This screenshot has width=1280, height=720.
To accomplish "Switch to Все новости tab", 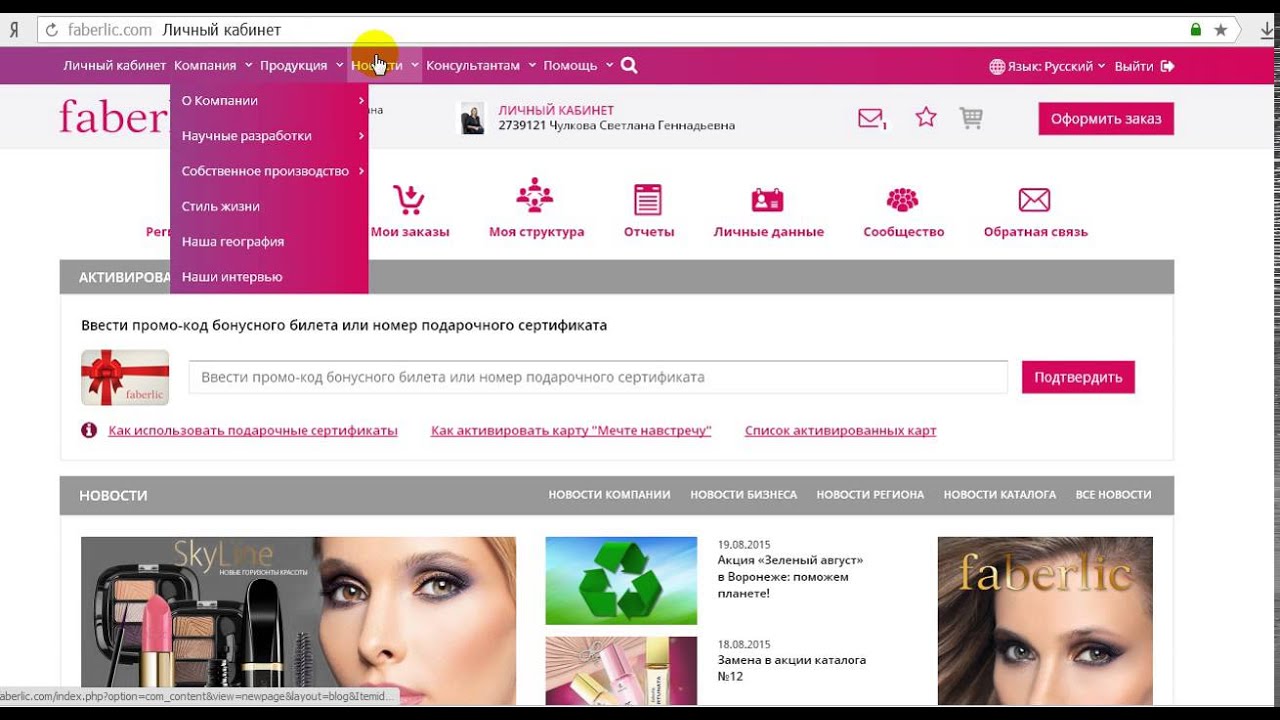I will [1113, 495].
